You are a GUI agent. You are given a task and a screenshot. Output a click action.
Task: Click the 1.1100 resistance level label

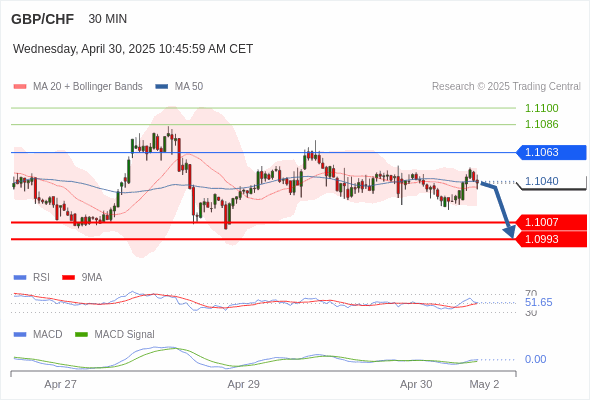(x=541, y=108)
